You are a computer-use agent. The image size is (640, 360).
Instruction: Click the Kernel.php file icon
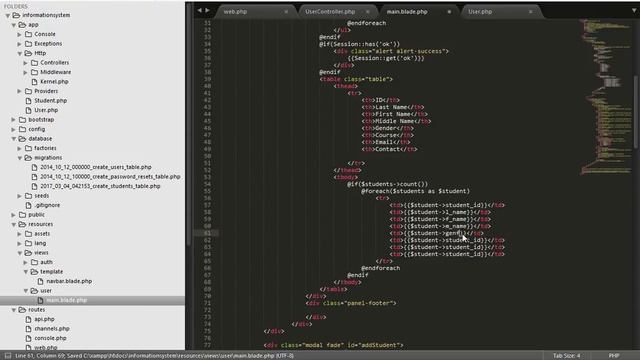point(34,82)
